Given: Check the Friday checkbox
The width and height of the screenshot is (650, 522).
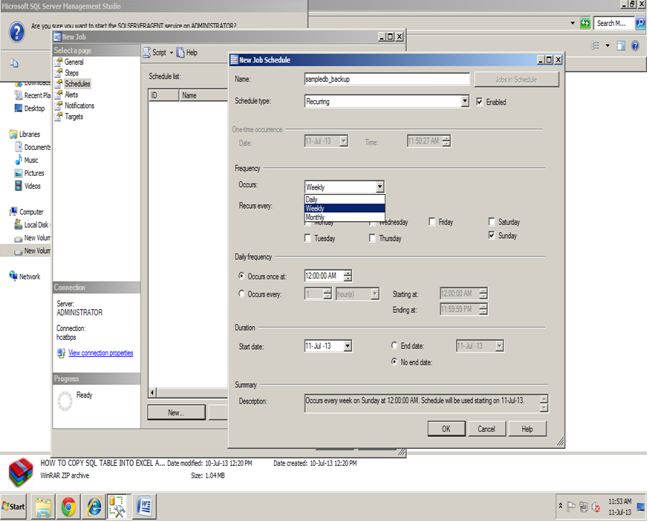Looking at the screenshot, I should coord(432,222).
